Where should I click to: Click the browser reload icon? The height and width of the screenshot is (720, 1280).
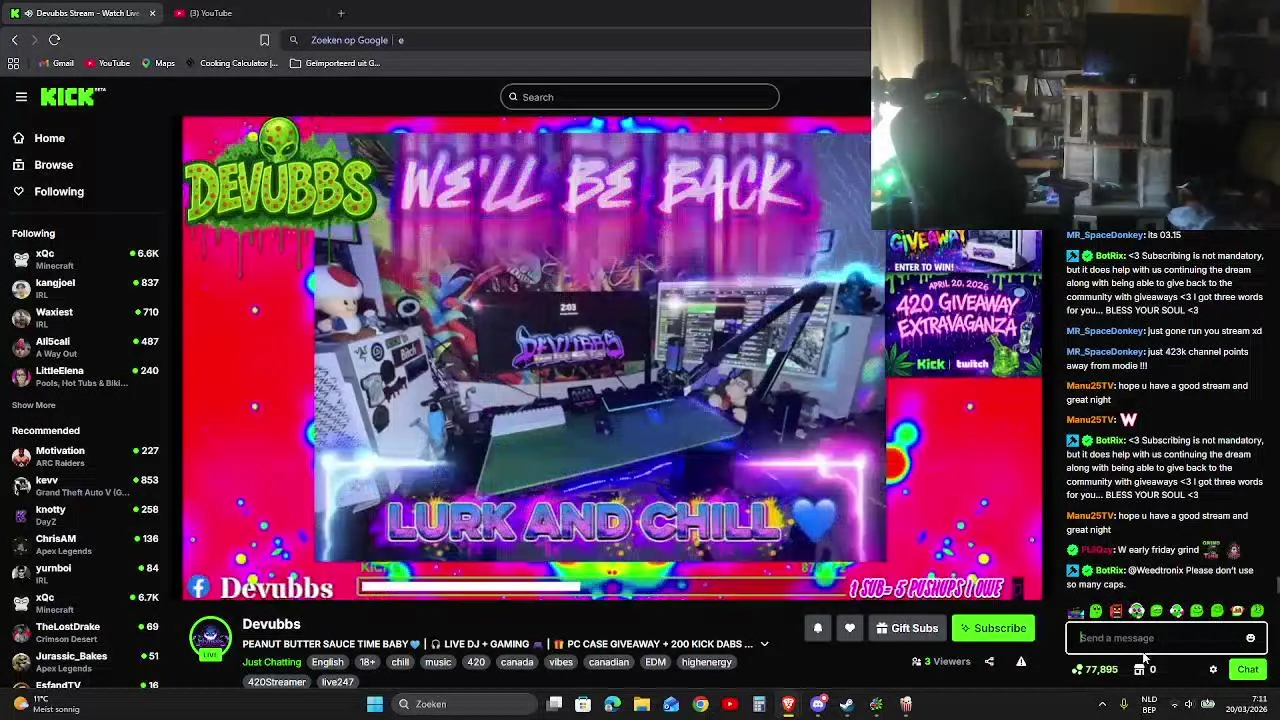[54, 40]
